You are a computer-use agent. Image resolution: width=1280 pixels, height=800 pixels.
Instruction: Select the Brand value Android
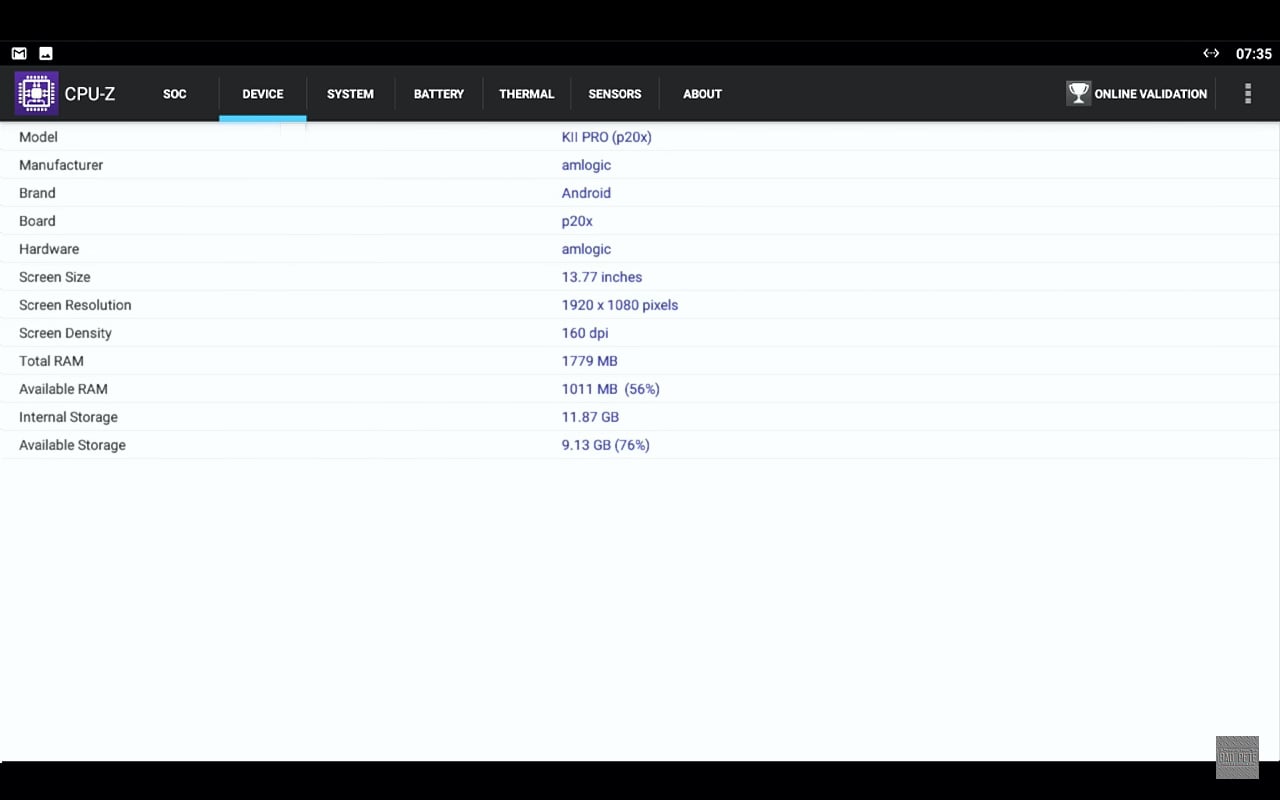point(586,193)
